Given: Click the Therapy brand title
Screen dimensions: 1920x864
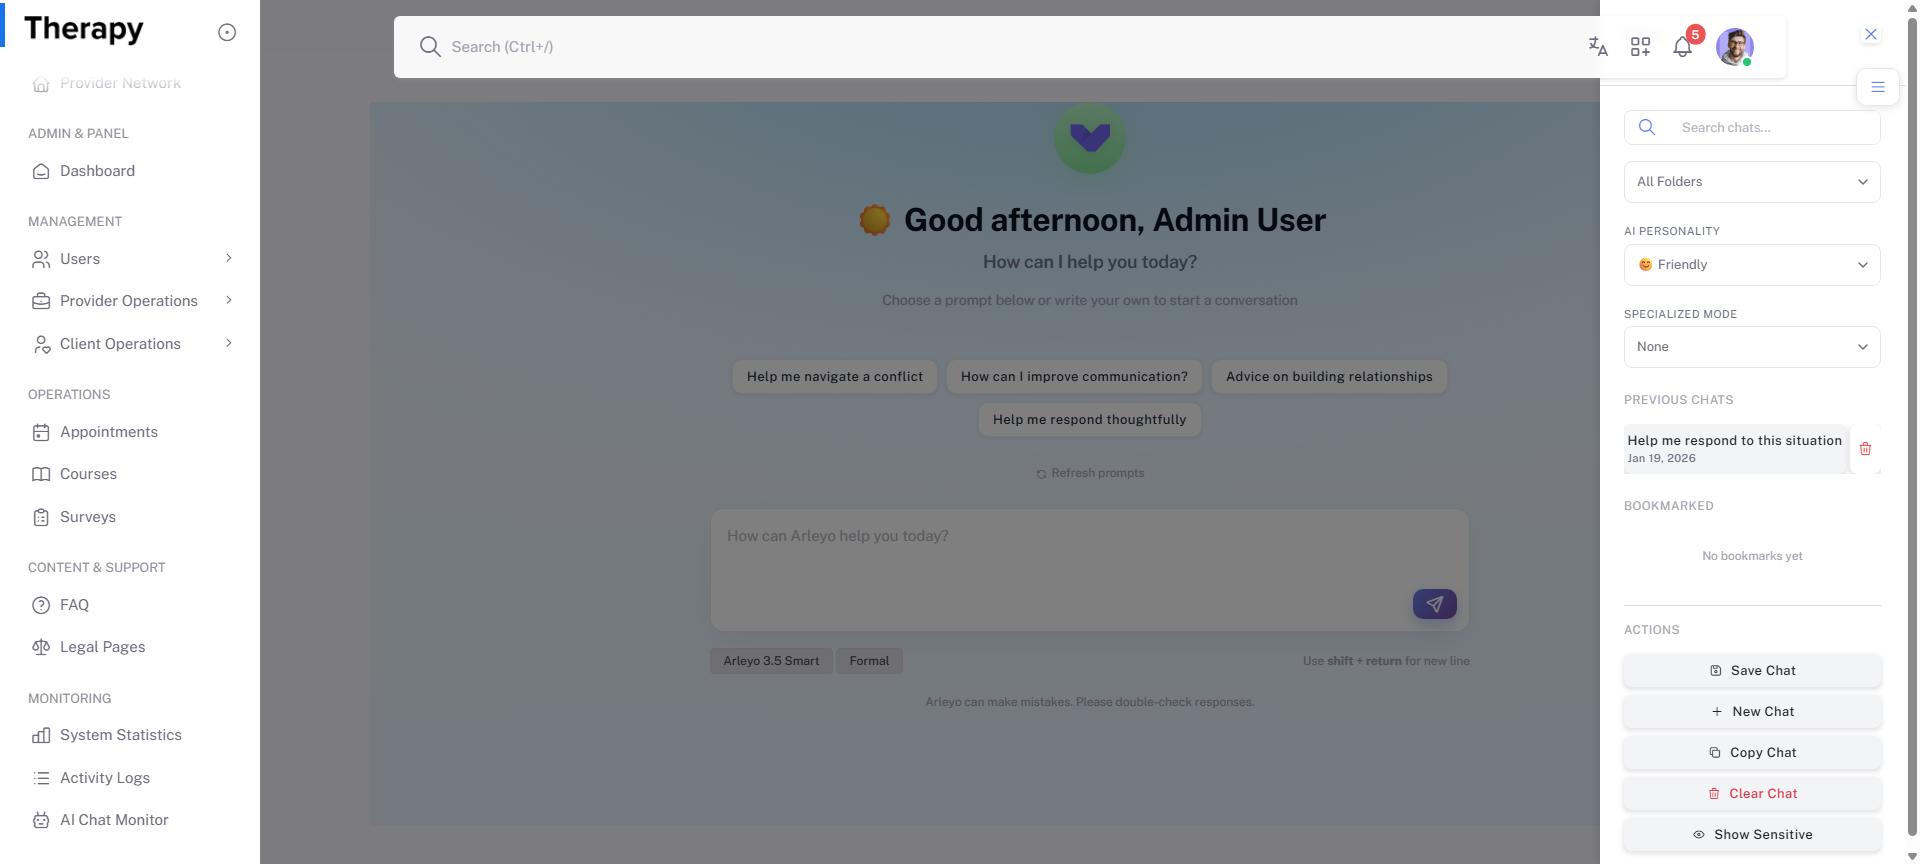Looking at the screenshot, I should [84, 29].
